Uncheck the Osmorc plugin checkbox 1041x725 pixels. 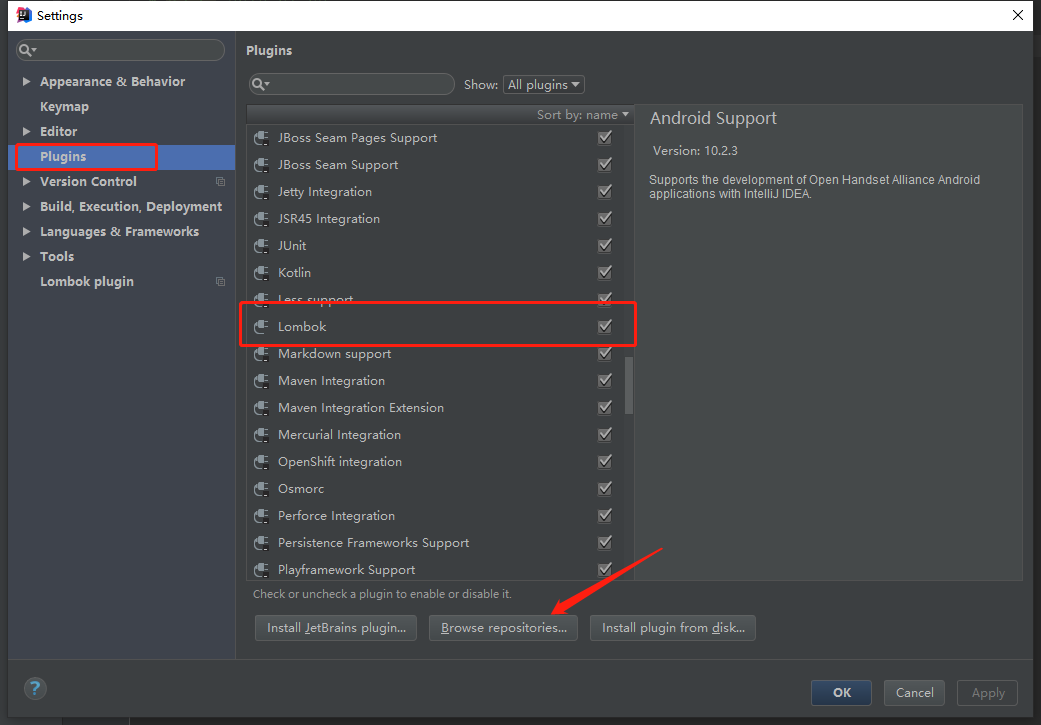605,488
